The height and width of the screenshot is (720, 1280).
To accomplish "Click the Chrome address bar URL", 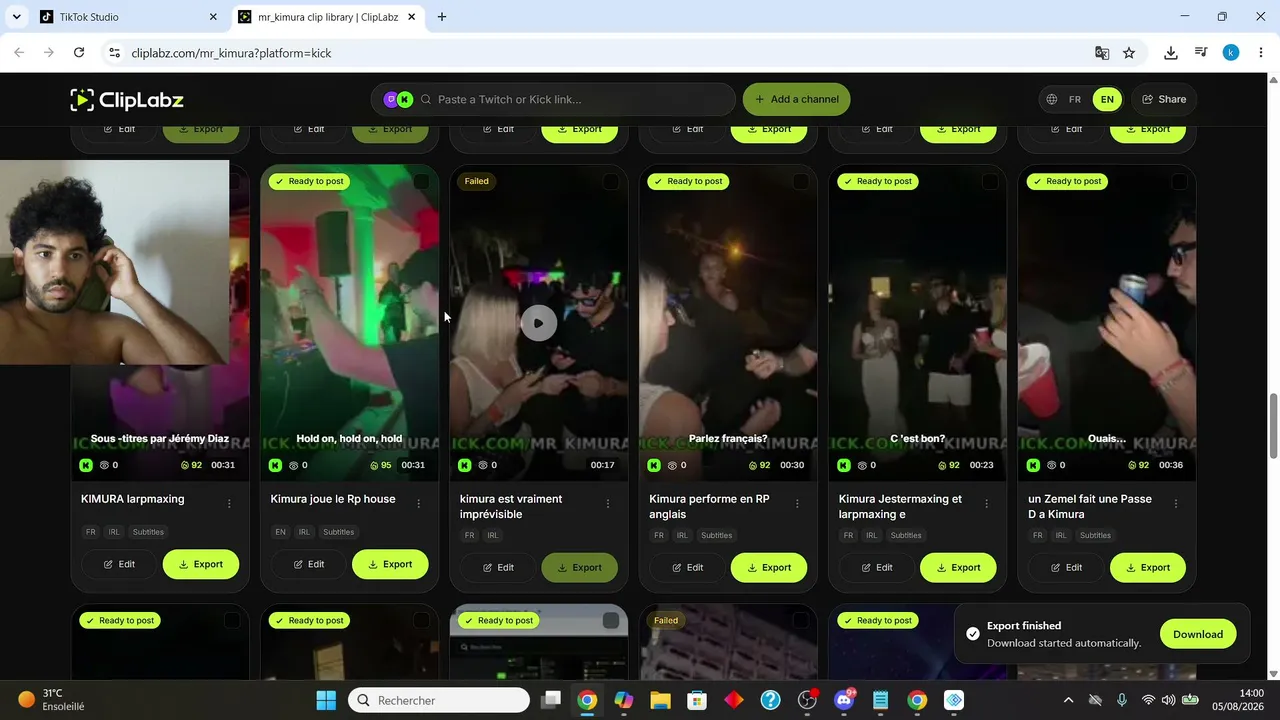I will tap(231, 53).
